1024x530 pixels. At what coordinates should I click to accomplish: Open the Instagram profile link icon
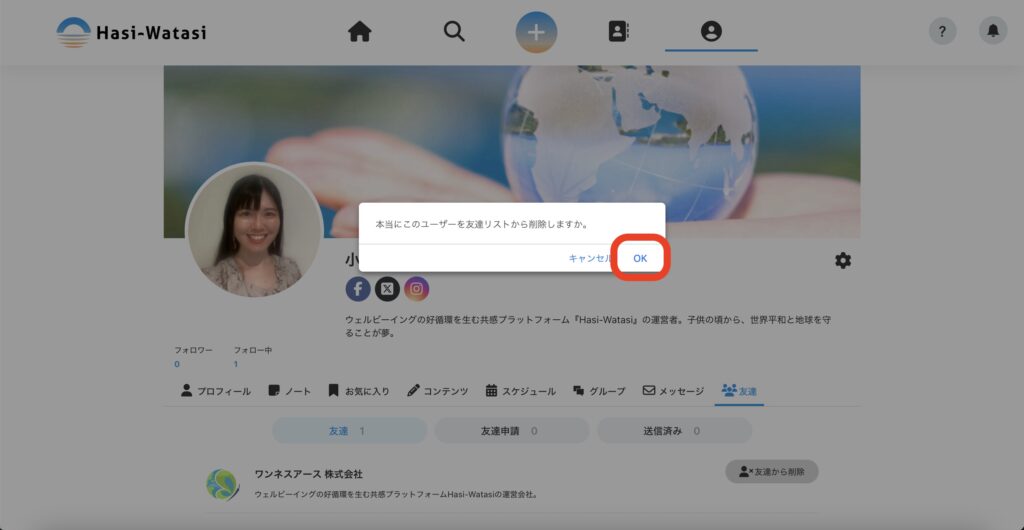tap(417, 289)
